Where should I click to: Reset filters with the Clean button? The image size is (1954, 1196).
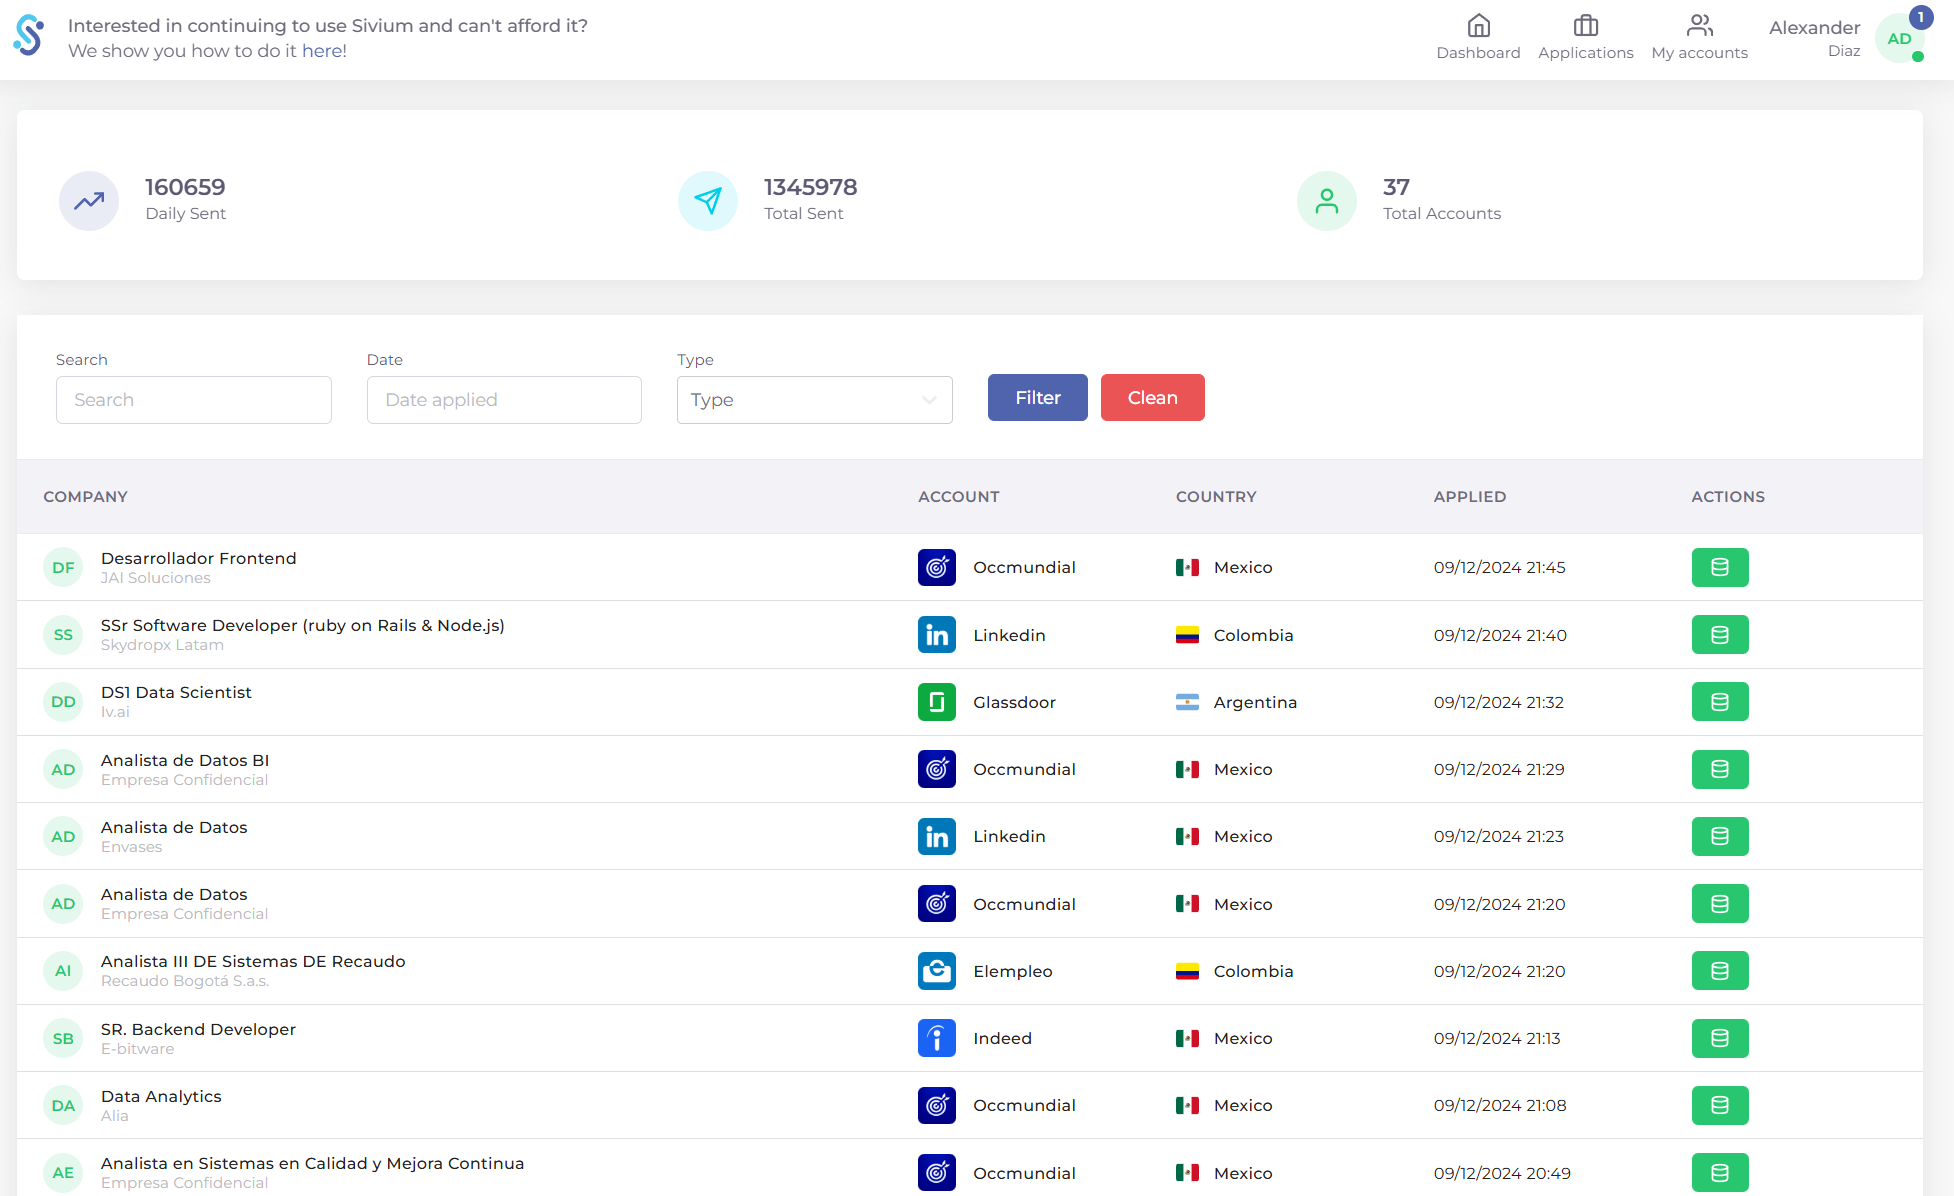pos(1153,398)
